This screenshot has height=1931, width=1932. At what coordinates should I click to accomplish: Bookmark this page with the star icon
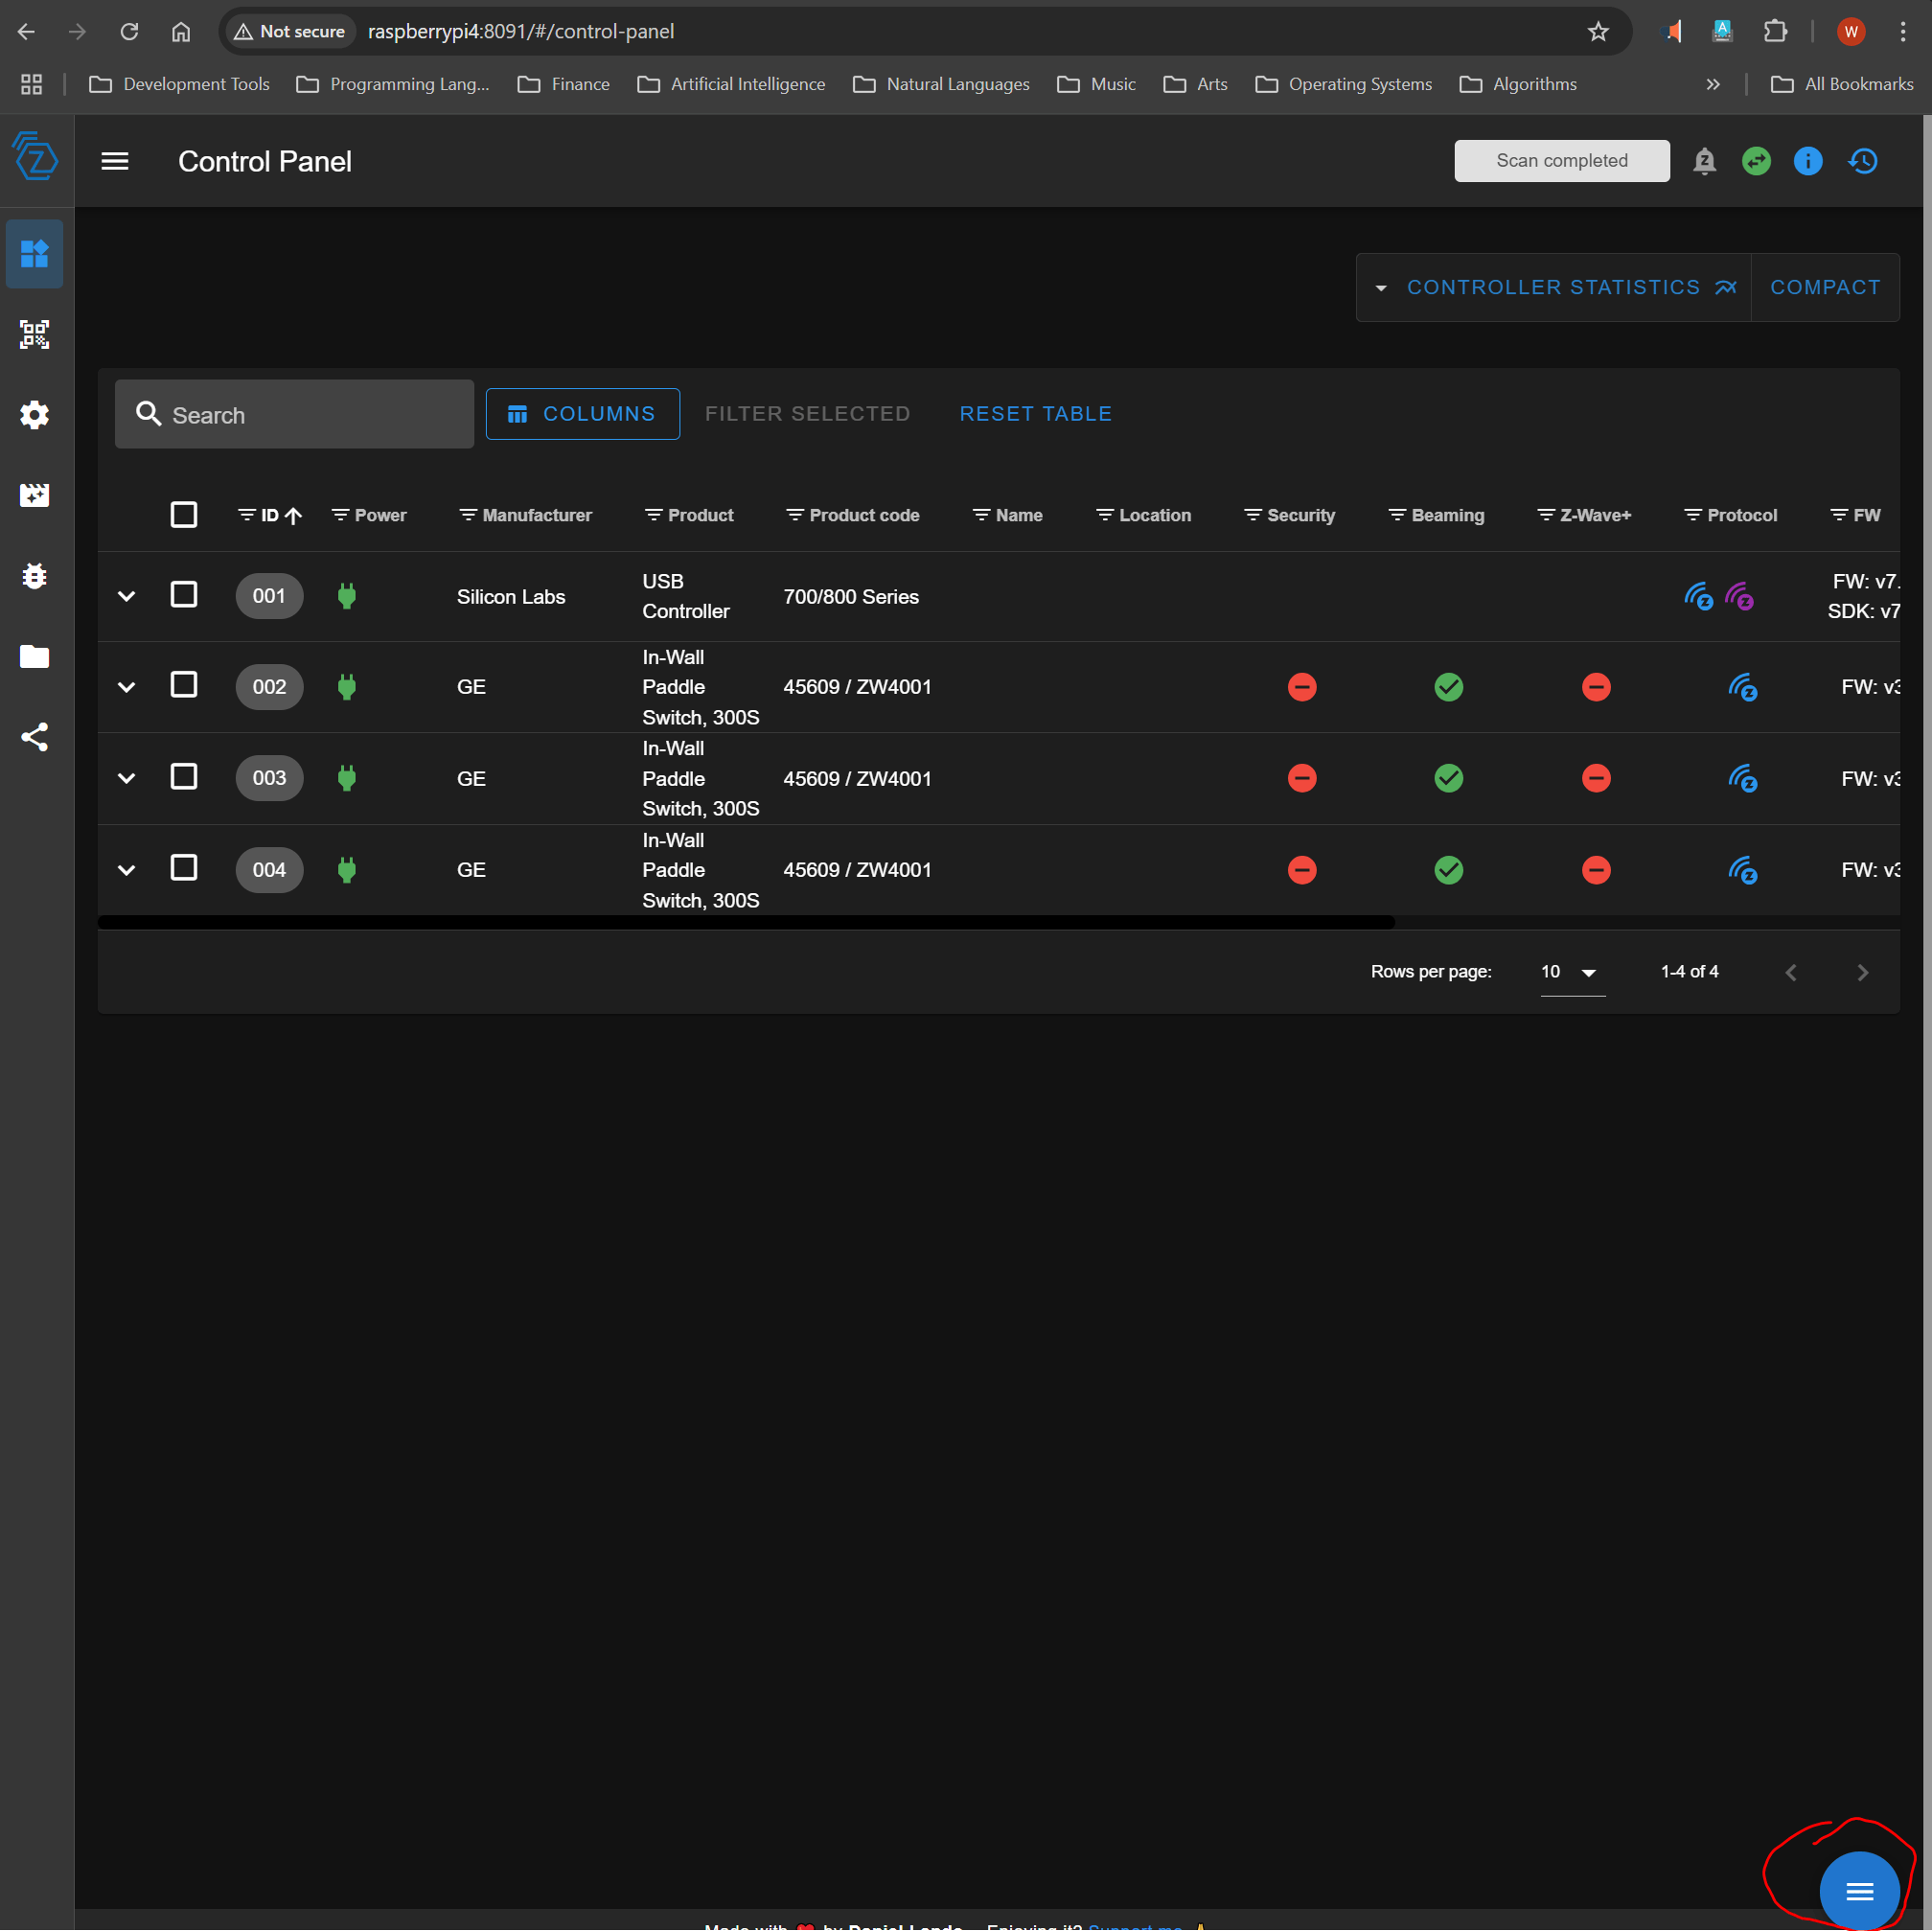[x=1598, y=31]
